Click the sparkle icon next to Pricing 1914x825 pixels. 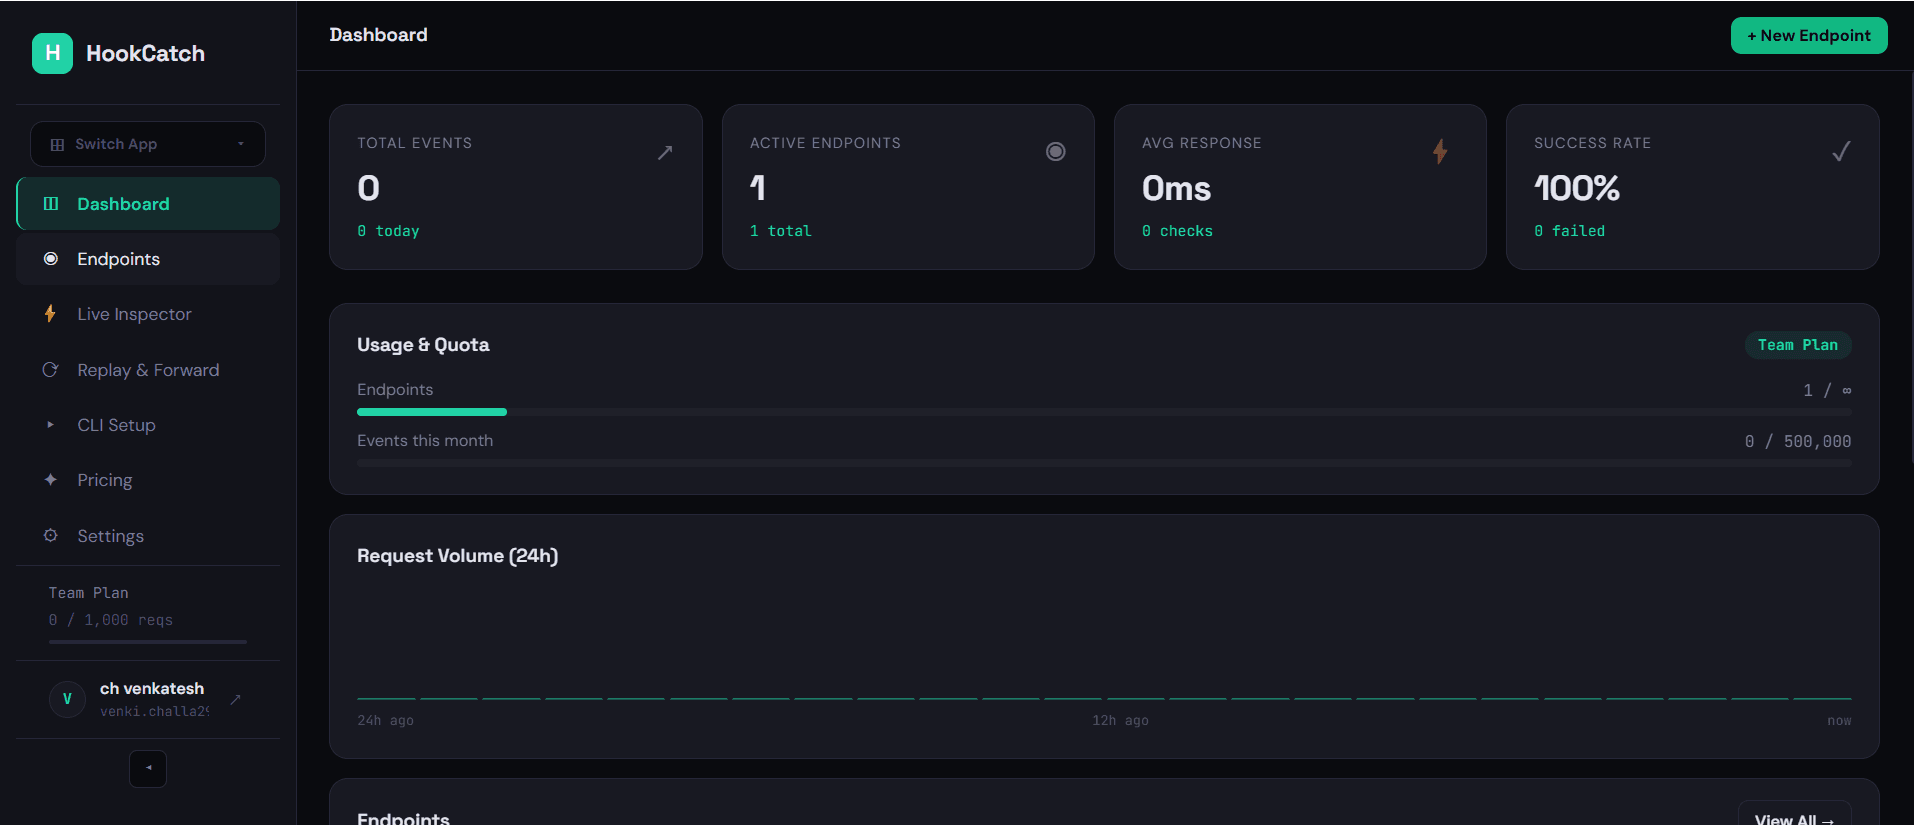[x=50, y=480]
